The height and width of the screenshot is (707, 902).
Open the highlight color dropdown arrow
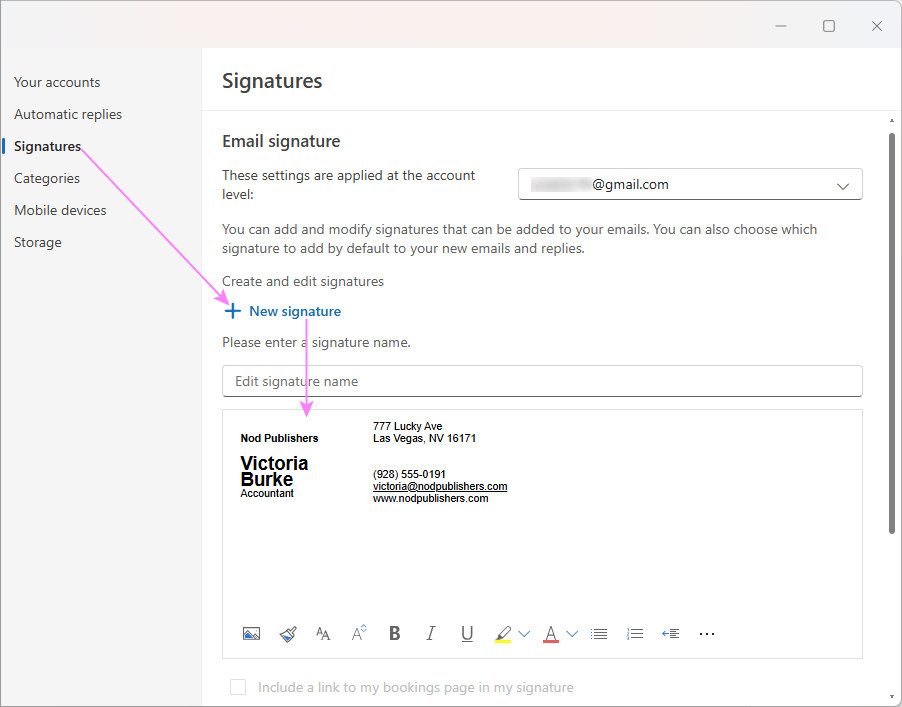pos(524,634)
